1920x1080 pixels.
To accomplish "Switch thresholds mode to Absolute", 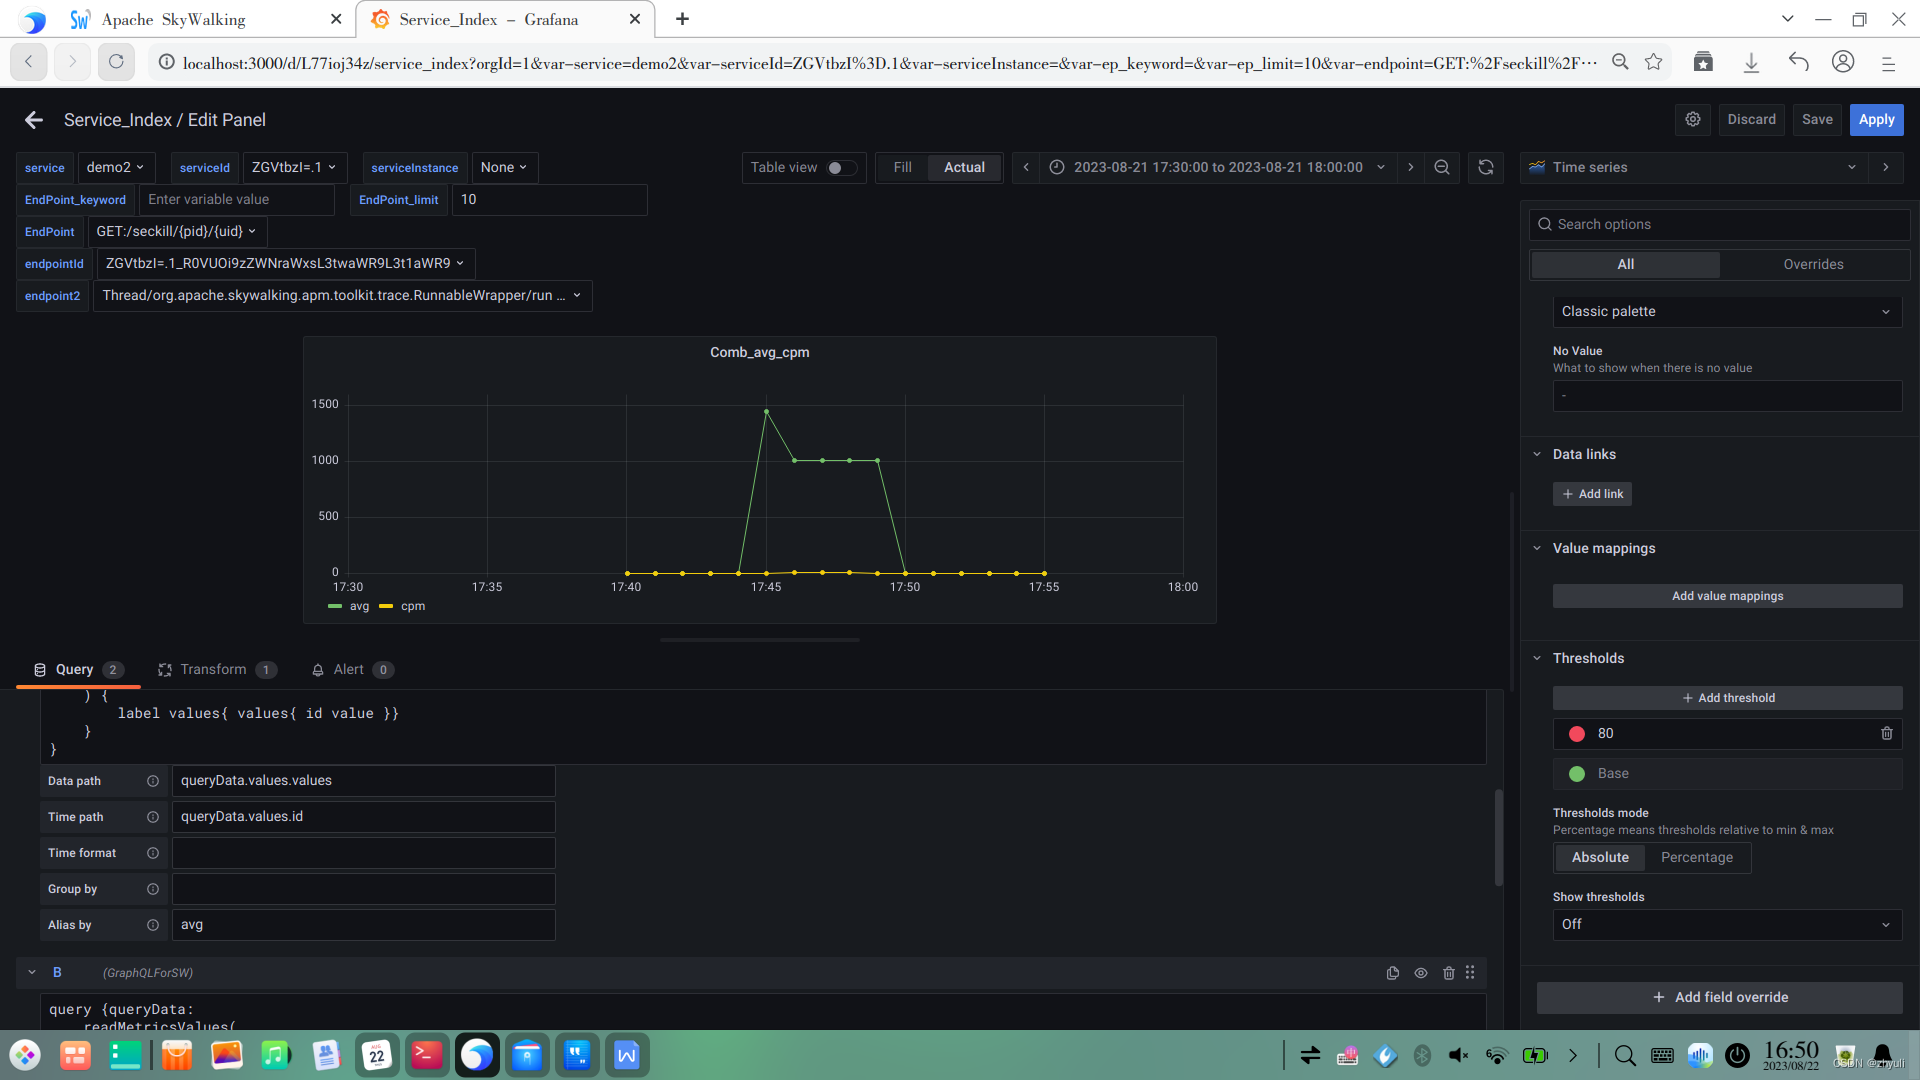I will (1600, 858).
